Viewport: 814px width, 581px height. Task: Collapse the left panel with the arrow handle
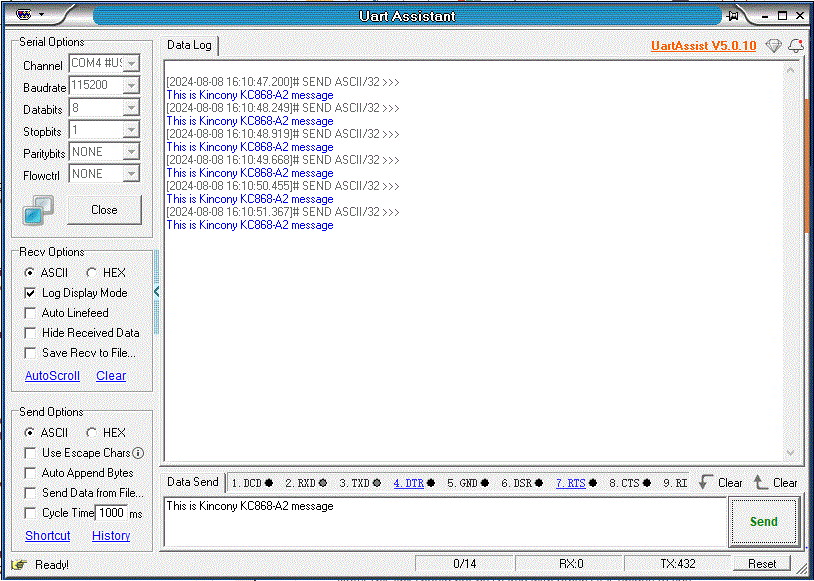[156, 292]
